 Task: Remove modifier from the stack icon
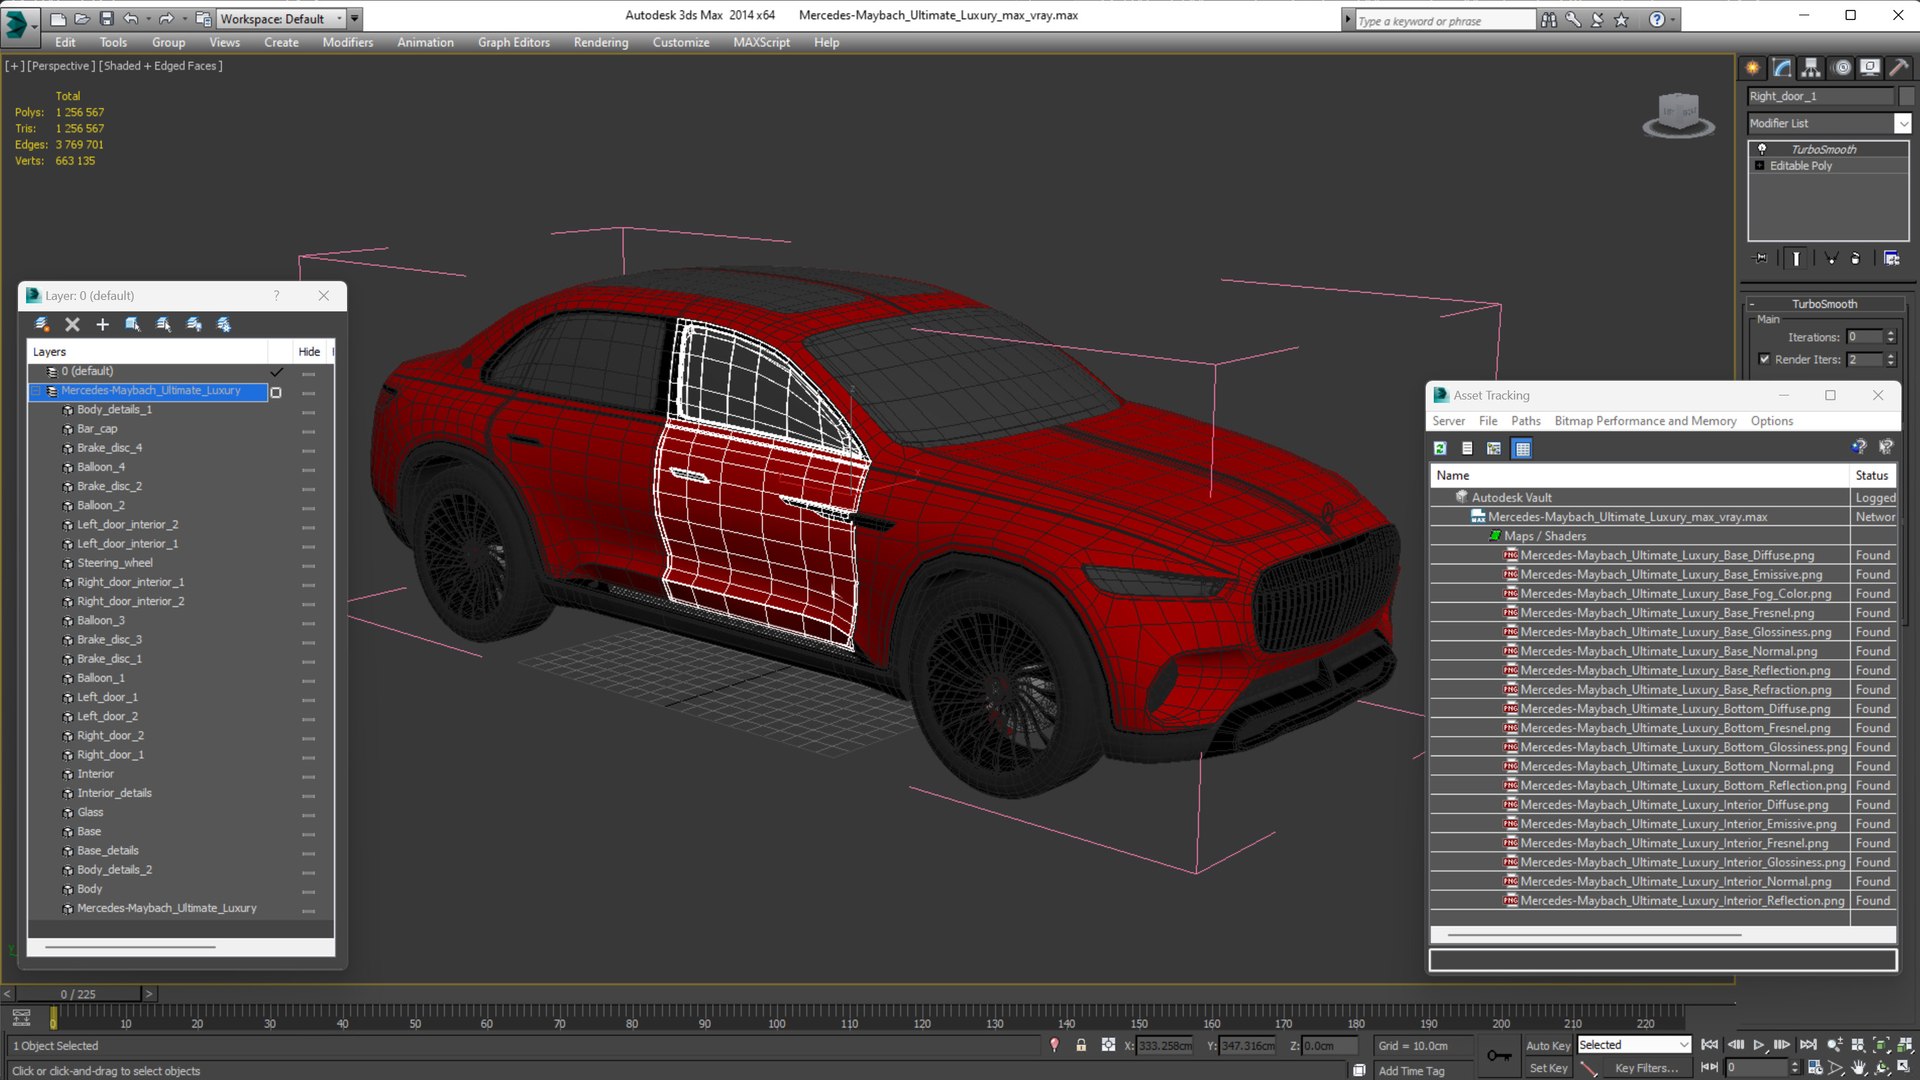click(x=1856, y=258)
